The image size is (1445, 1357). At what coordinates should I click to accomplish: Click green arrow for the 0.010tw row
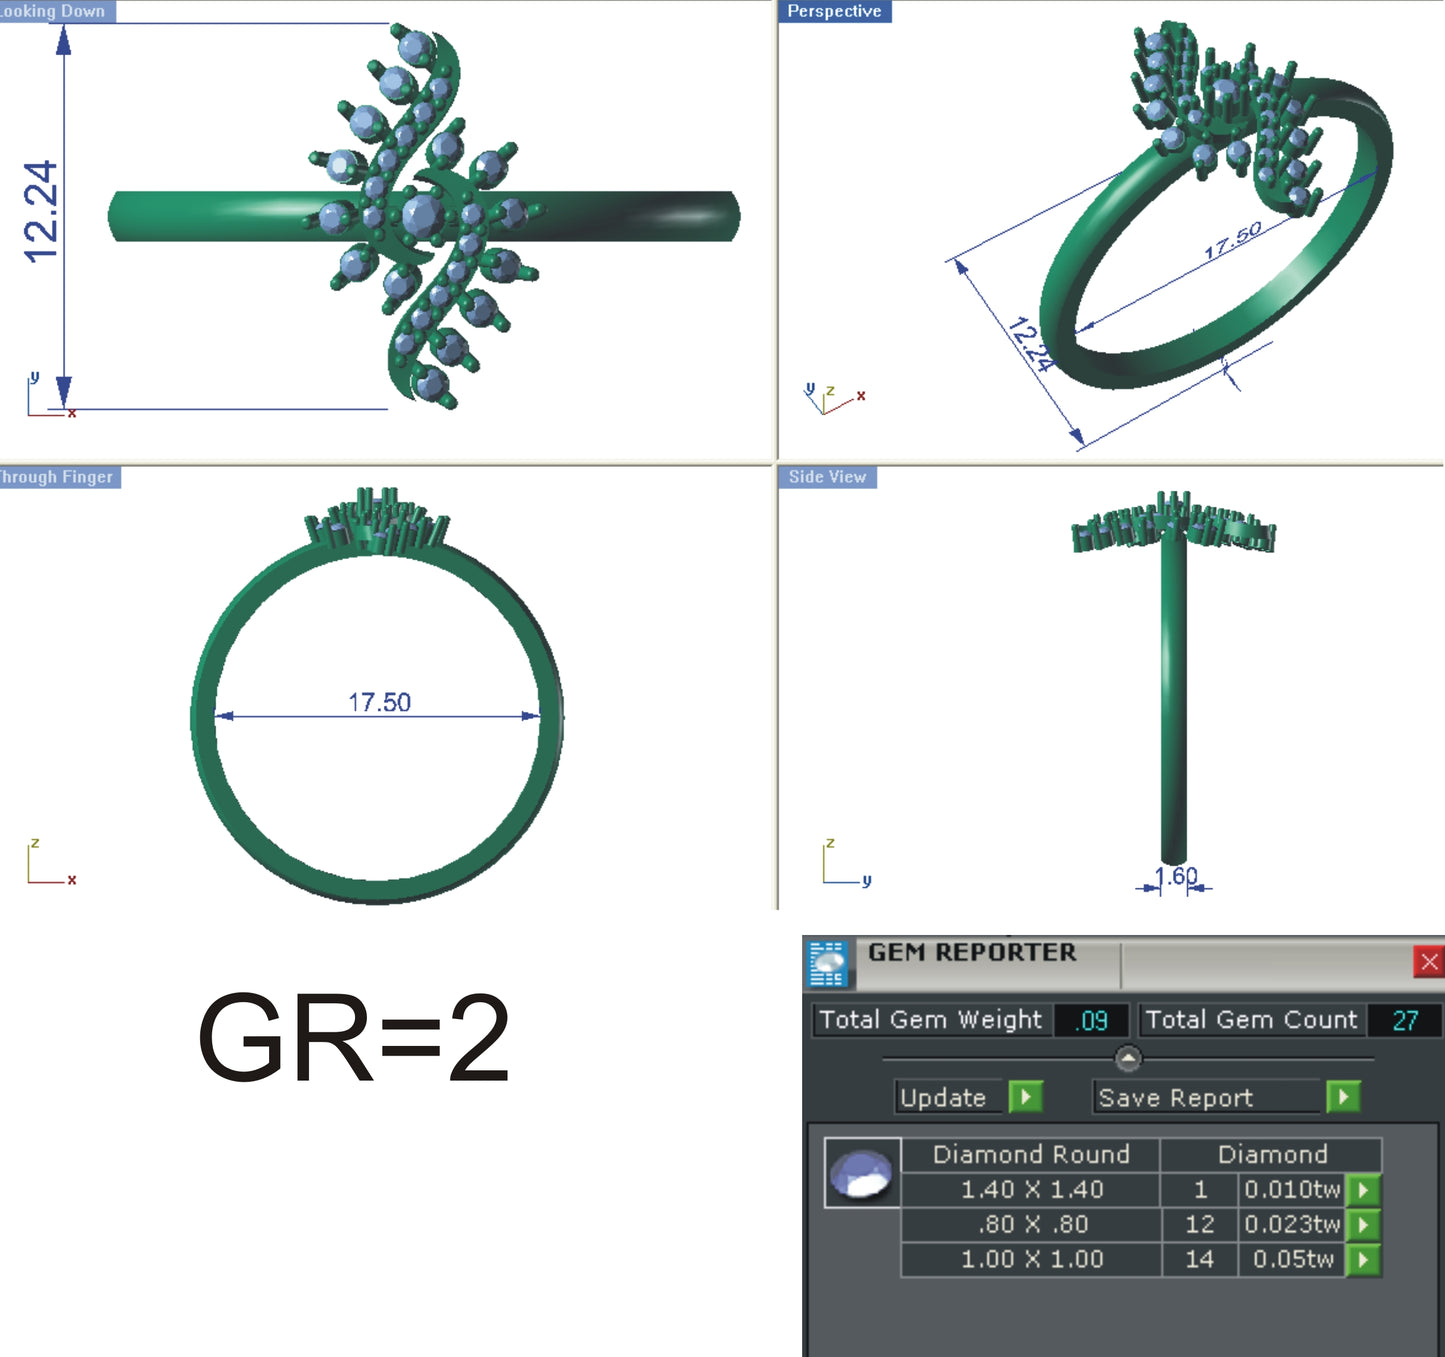click(1363, 1190)
